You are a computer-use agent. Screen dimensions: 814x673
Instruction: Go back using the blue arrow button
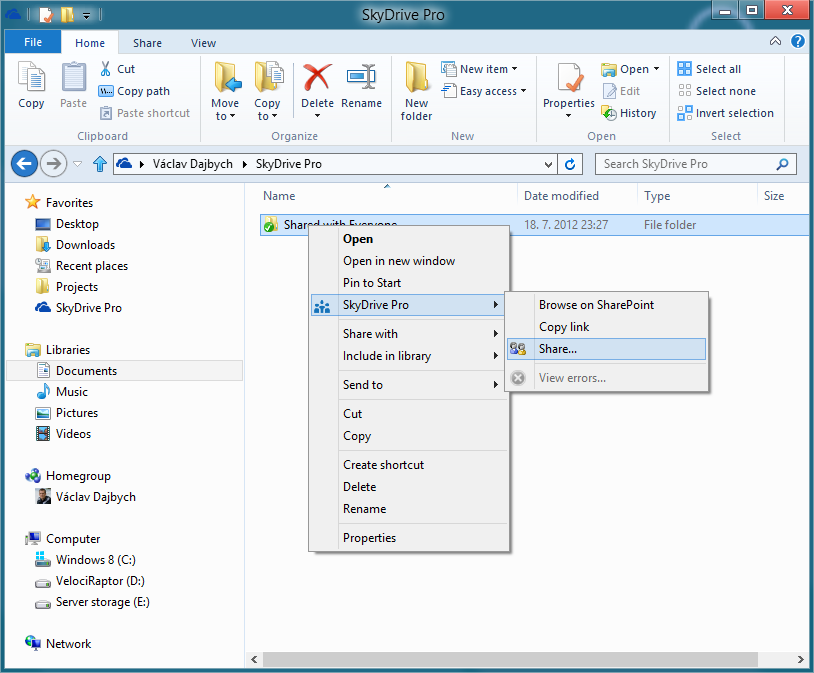tap(24, 164)
